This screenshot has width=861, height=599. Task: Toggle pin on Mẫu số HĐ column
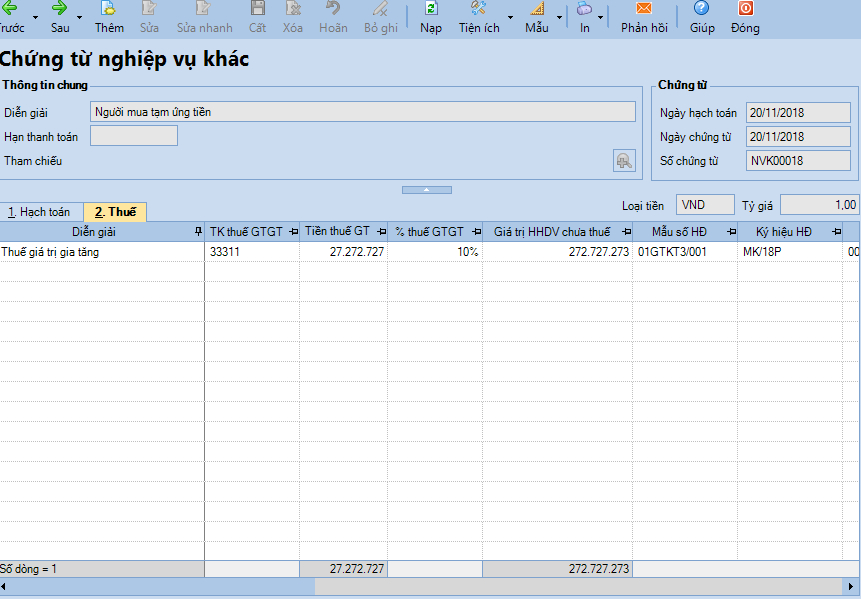tap(731, 232)
